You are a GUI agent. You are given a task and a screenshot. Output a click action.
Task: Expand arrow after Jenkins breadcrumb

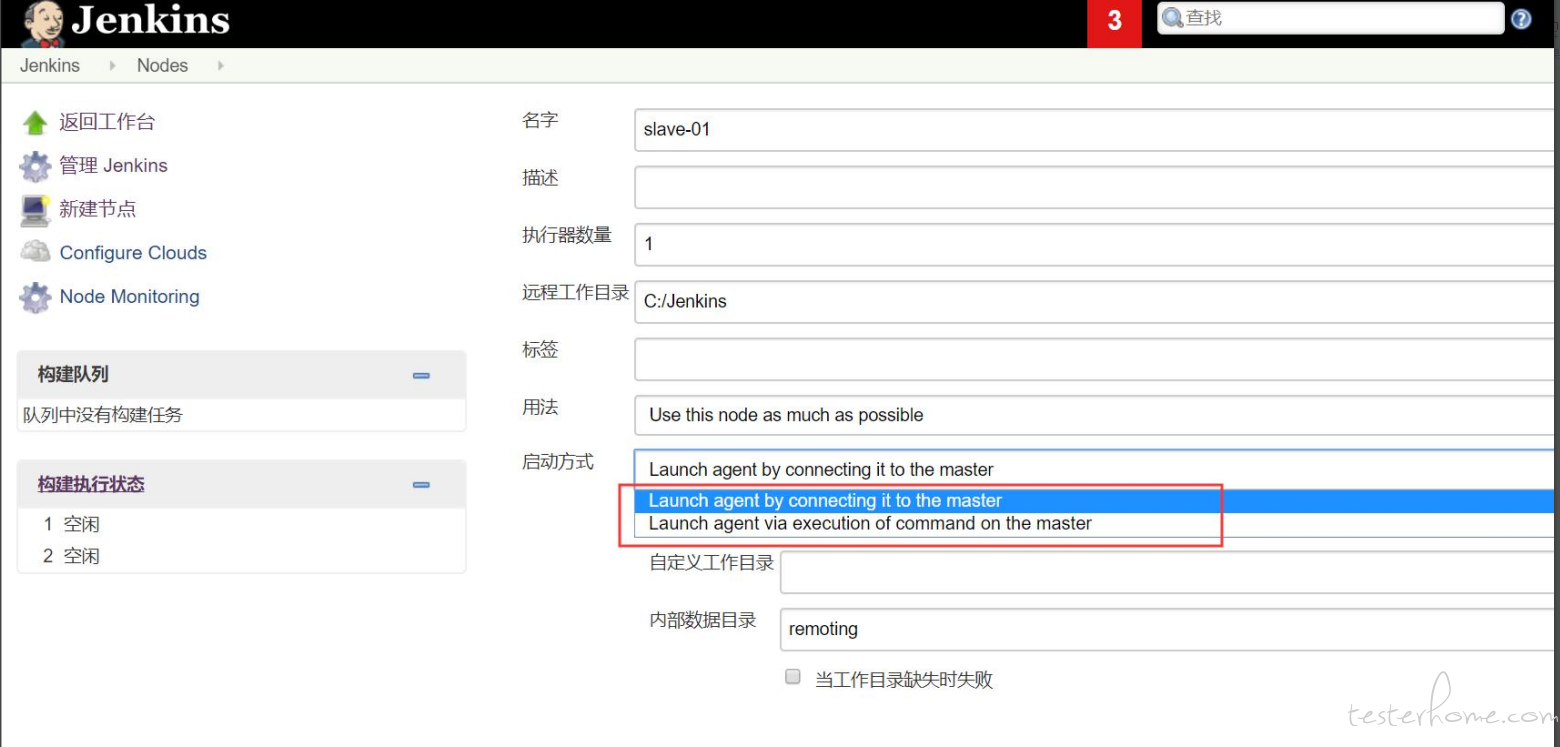coord(113,66)
